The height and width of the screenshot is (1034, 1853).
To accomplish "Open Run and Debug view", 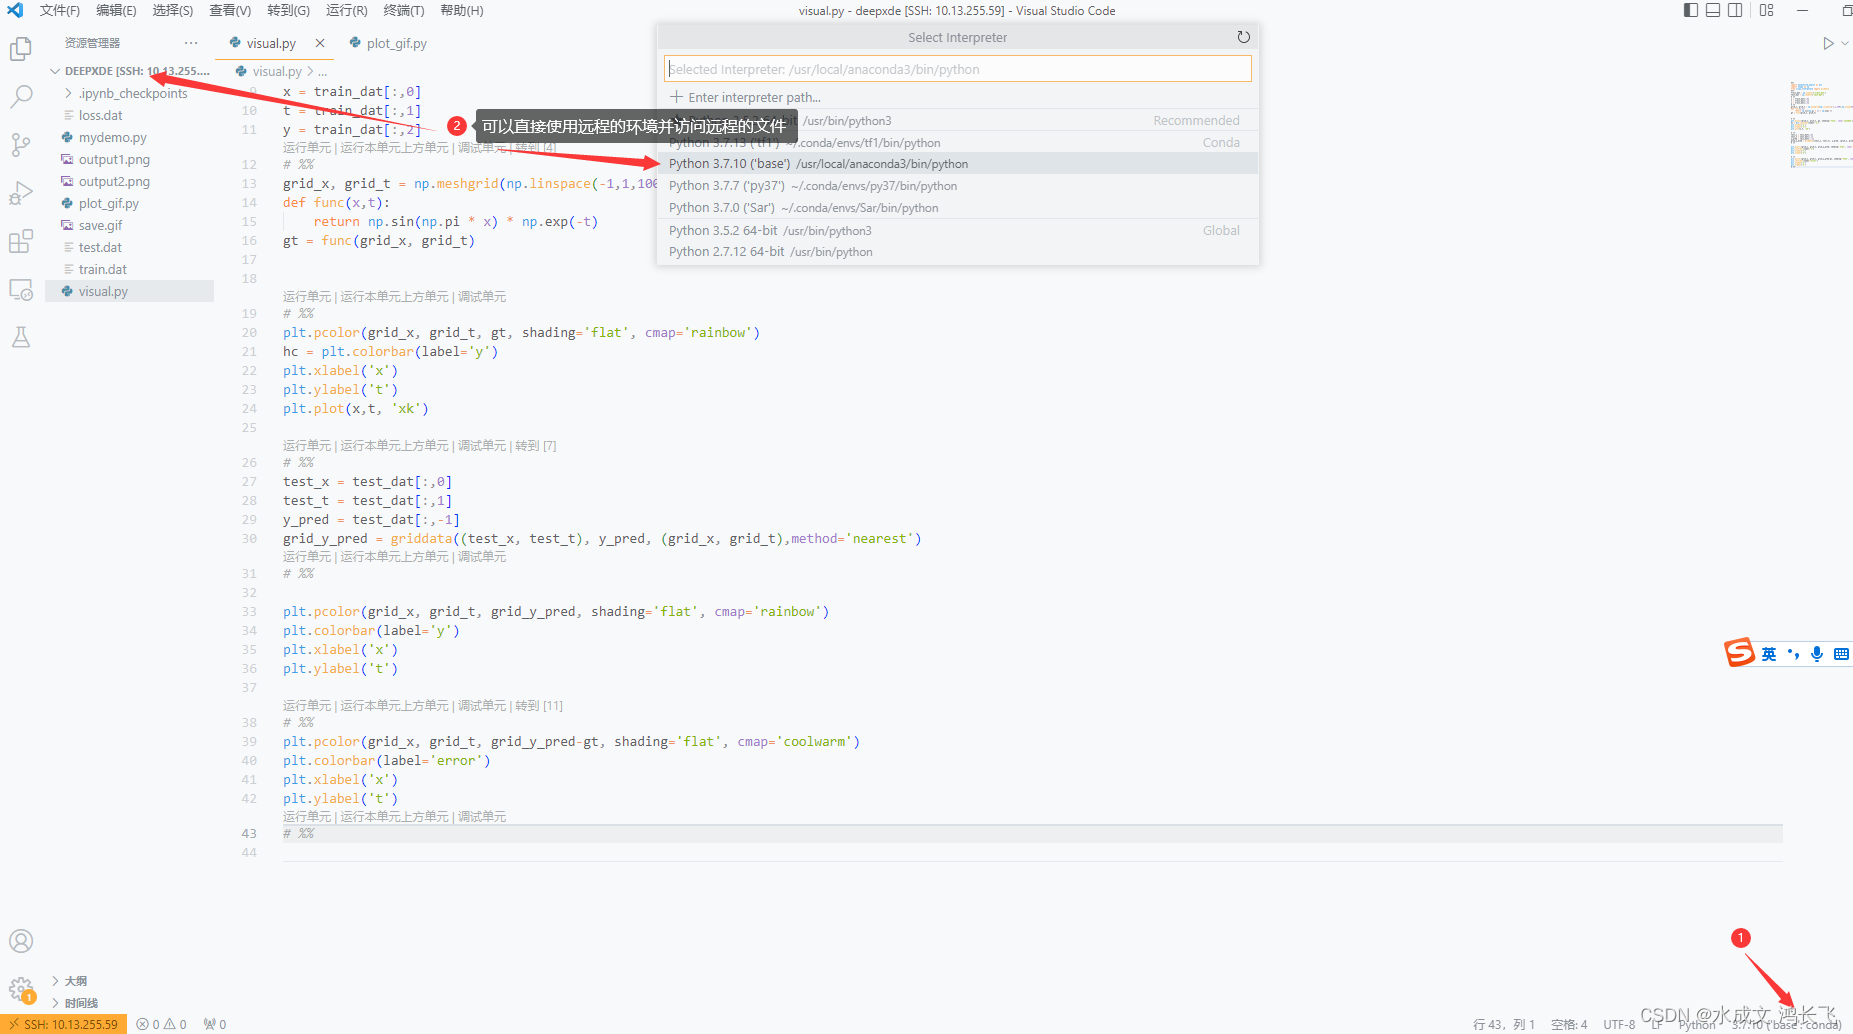I will pos(21,193).
